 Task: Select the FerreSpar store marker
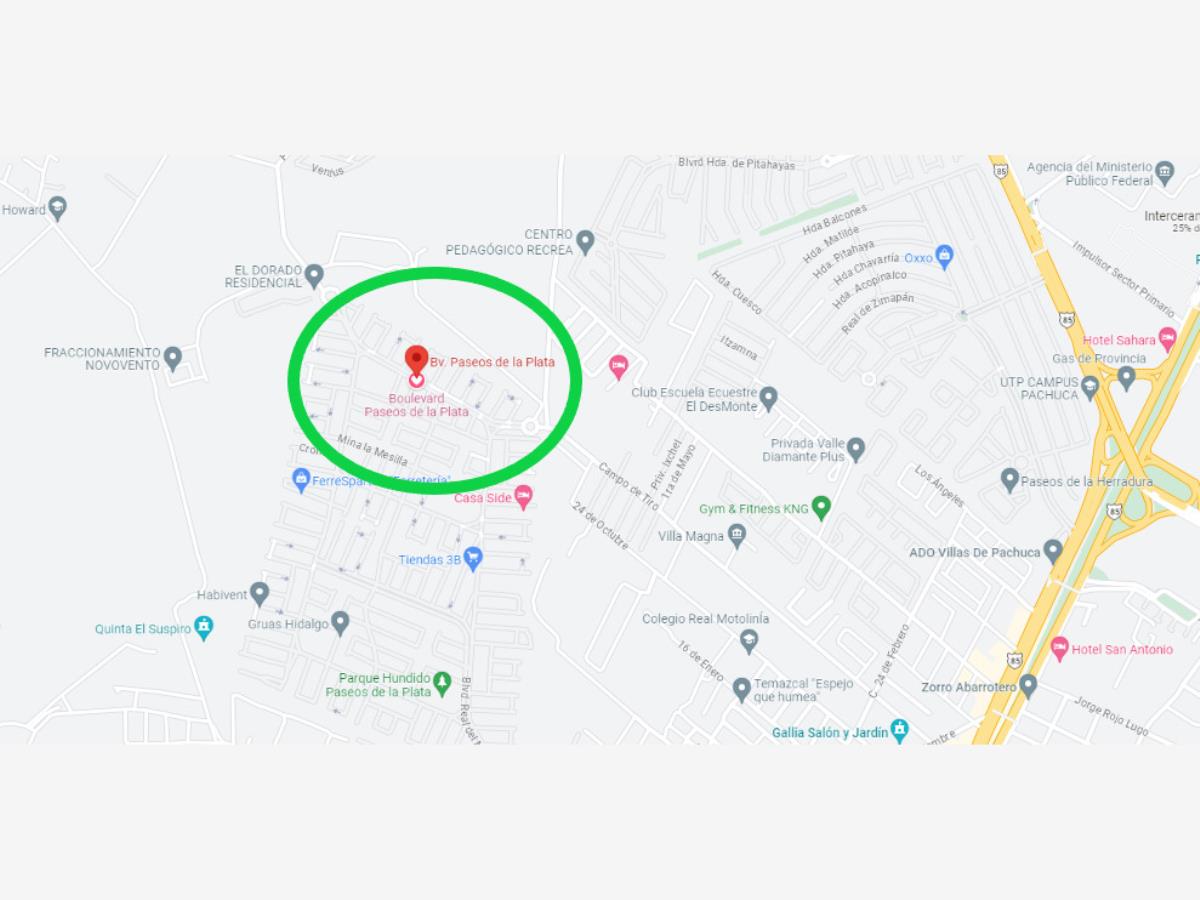point(301,479)
